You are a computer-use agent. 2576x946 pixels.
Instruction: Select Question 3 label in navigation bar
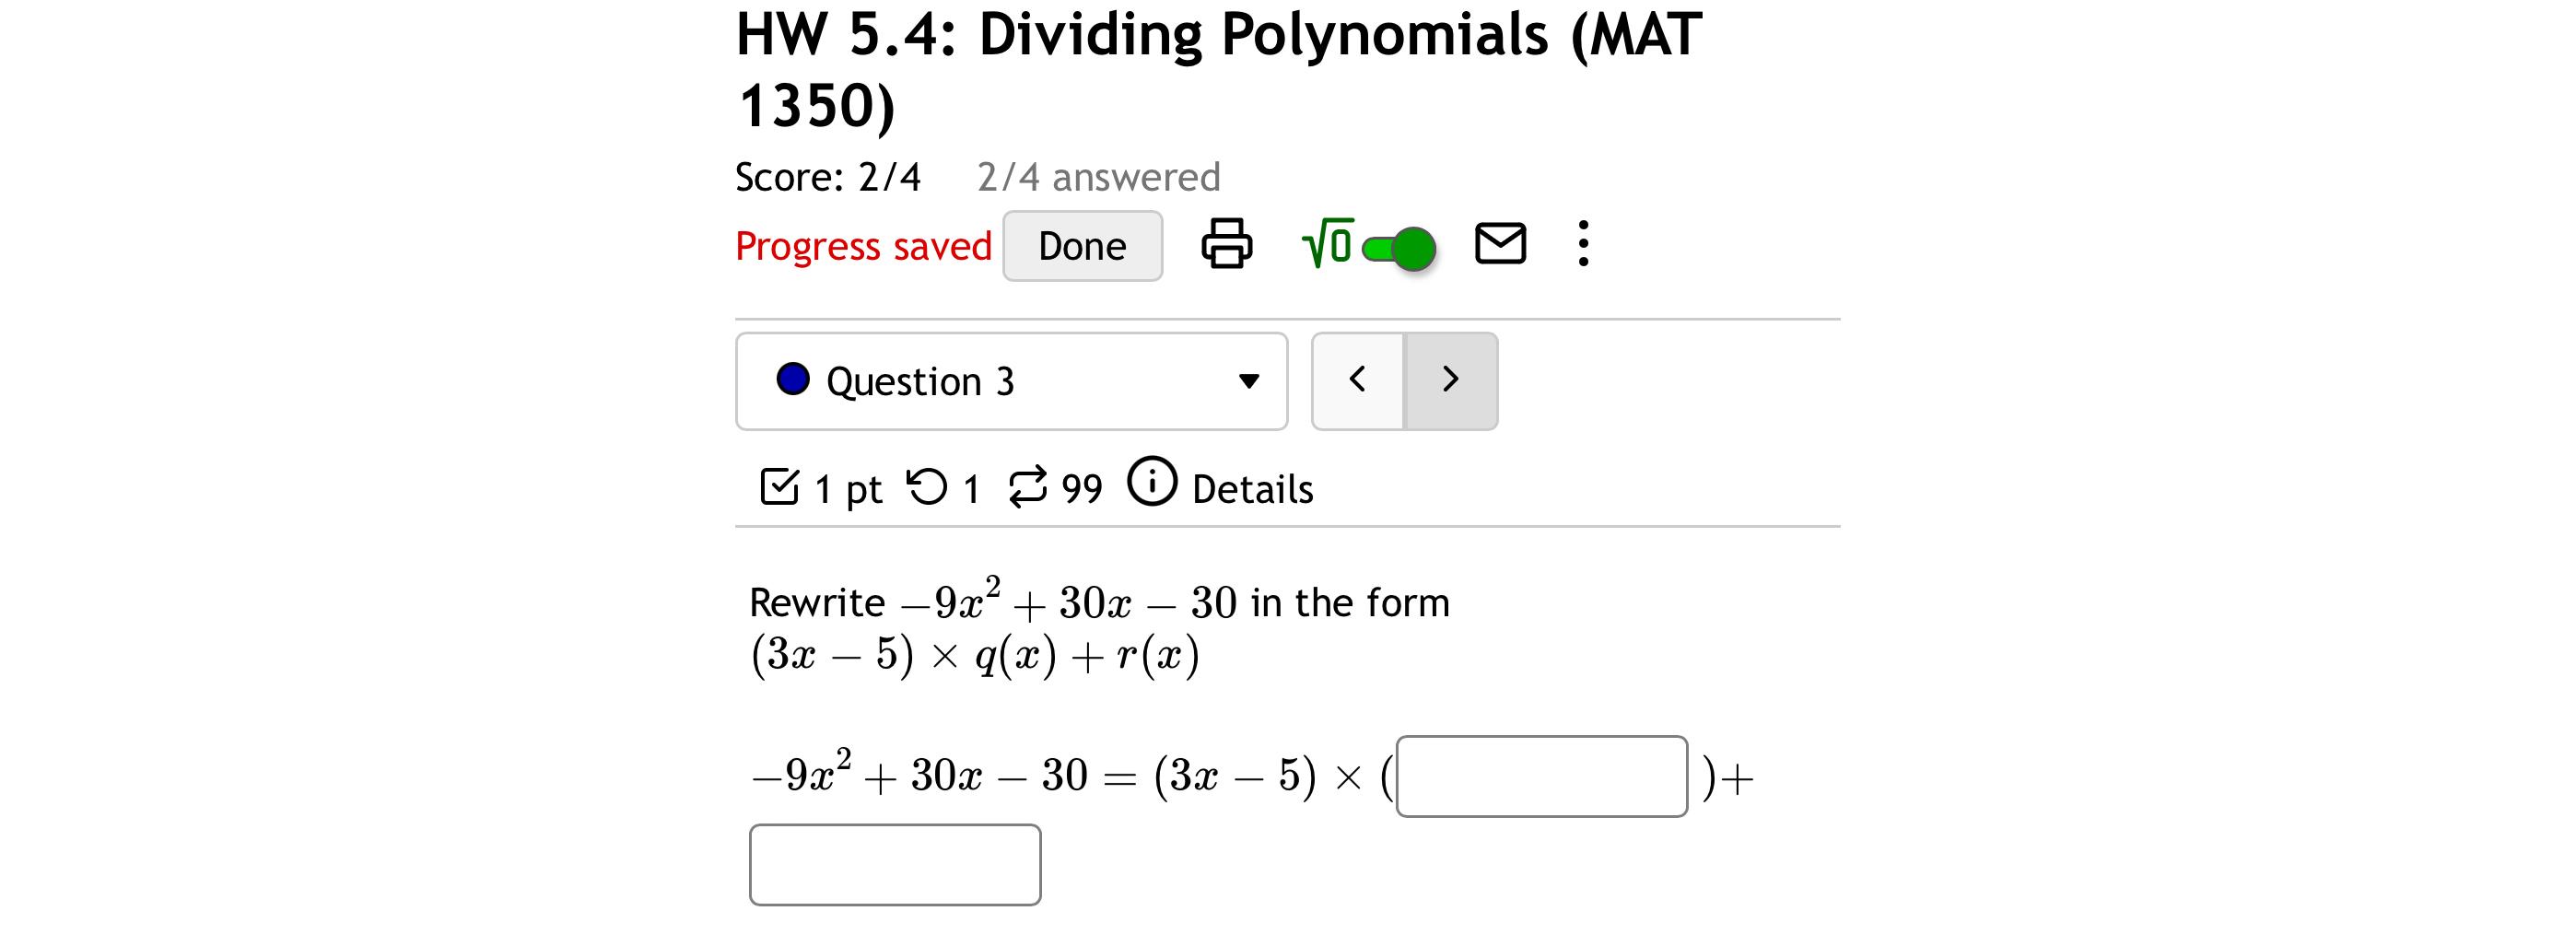coord(922,380)
